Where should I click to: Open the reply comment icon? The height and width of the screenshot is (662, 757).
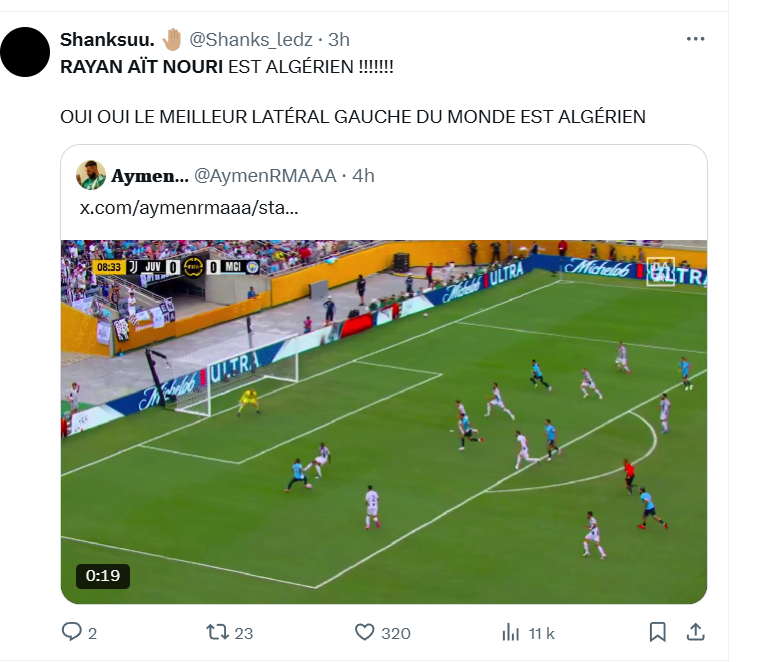tap(72, 632)
